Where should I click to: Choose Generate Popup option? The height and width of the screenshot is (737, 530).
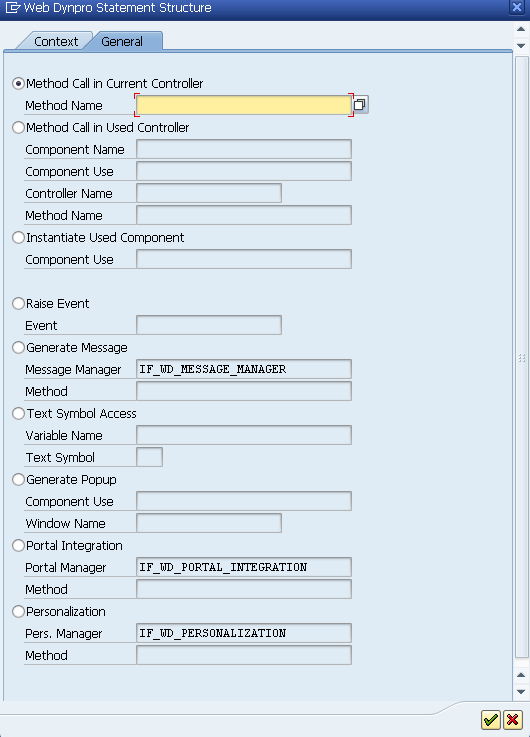(x=18, y=479)
